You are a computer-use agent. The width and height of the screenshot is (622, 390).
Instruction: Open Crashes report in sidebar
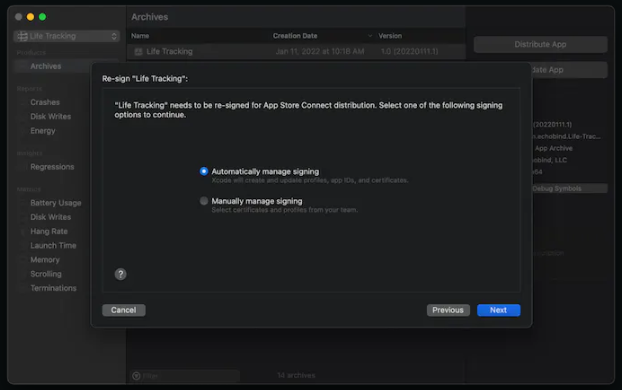pyautogui.click(x=45, y=102)
